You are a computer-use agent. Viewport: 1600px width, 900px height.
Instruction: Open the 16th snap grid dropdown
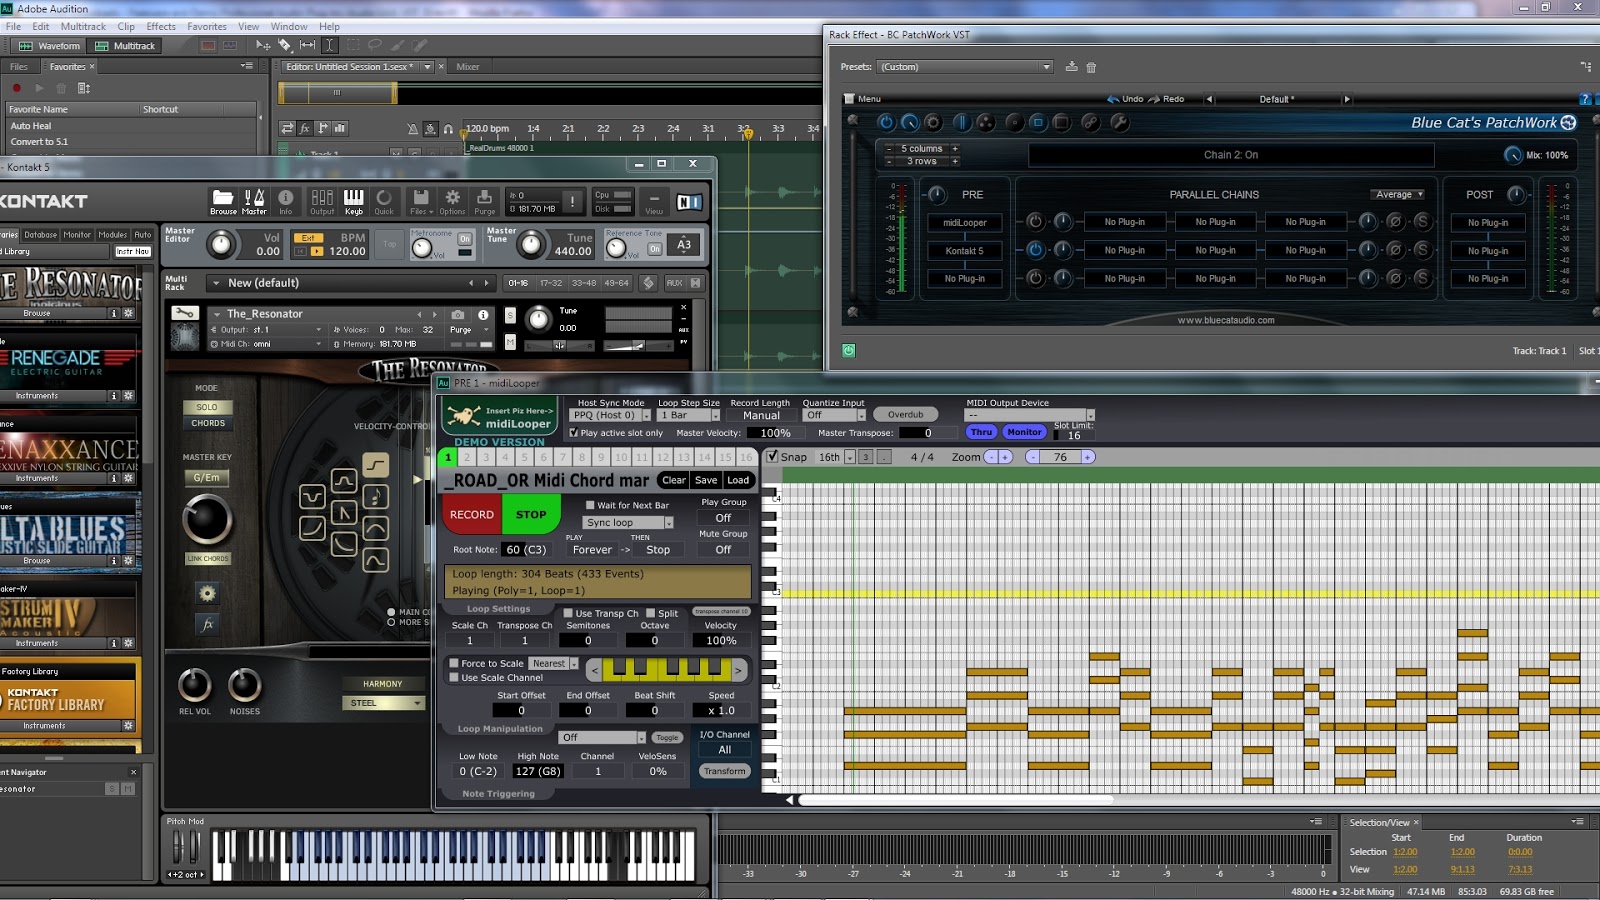(835, 457)
